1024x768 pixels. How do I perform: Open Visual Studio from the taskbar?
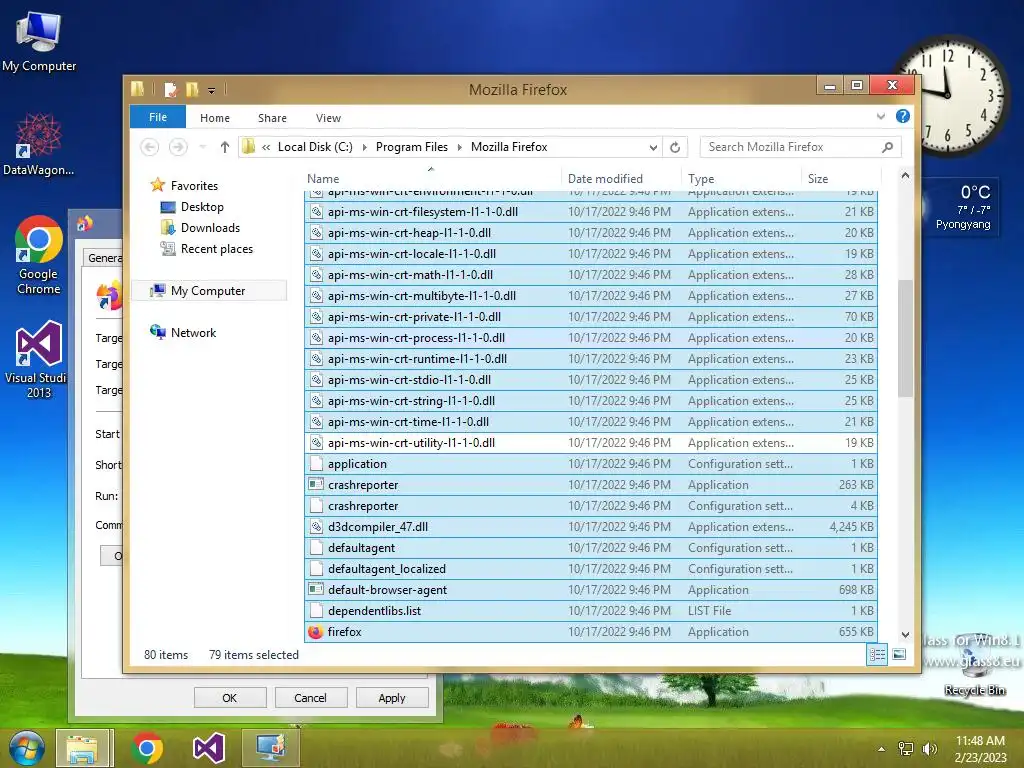point(209,748)
